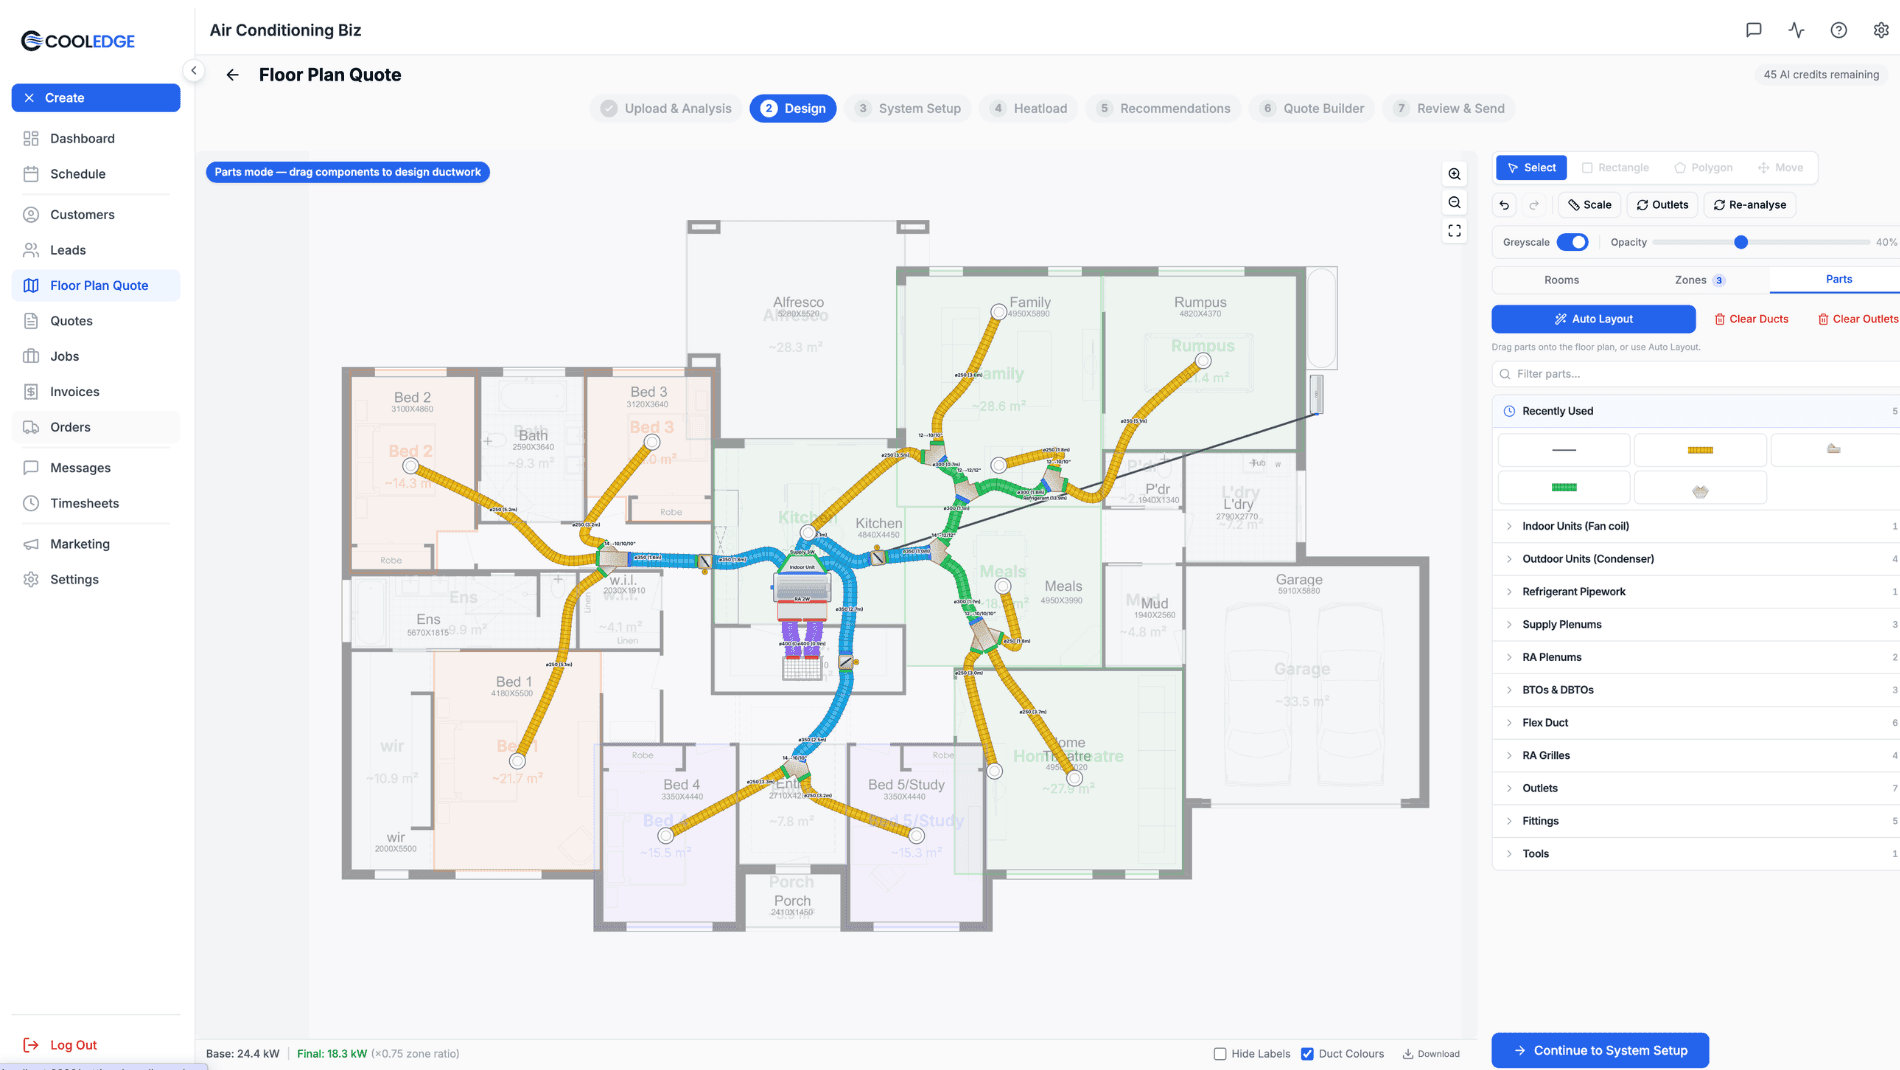The height and width of the screenshot is (1070, 1900).
Task: Zoom out of the floor plan canvas
Action: pos(1455,202)
